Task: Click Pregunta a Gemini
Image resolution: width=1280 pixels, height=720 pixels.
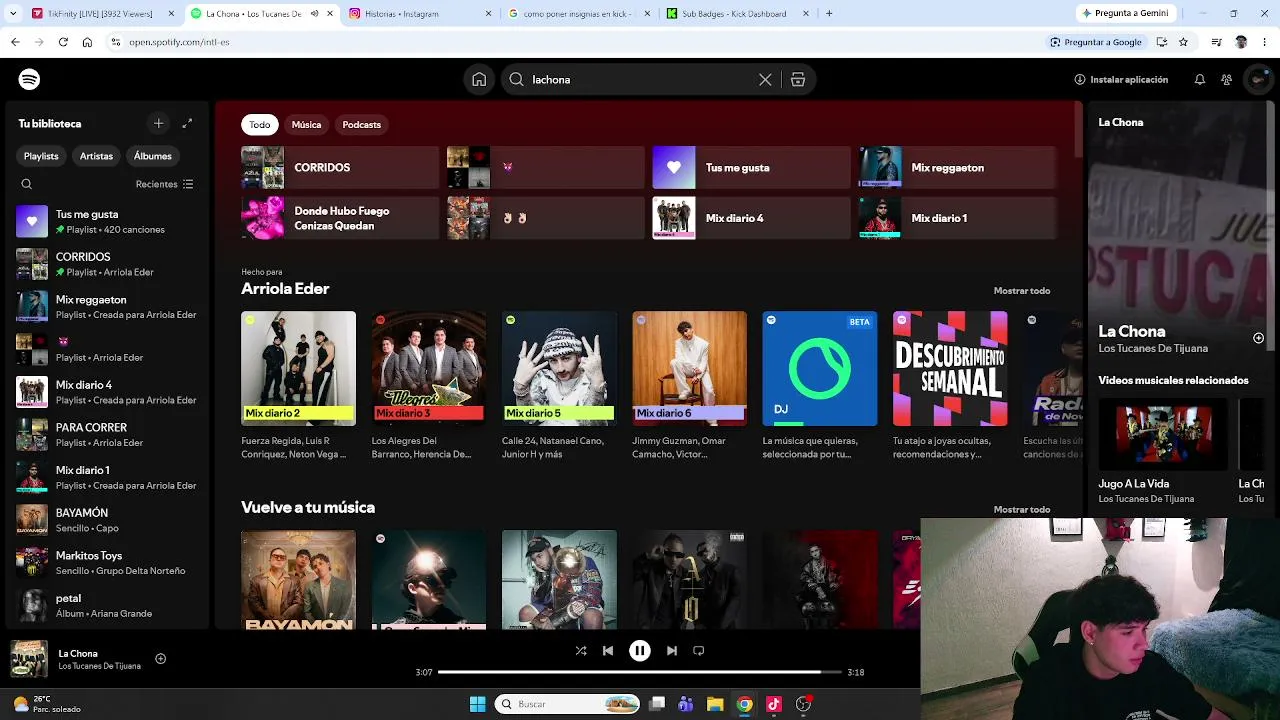Action: (x=1125, y=14)
